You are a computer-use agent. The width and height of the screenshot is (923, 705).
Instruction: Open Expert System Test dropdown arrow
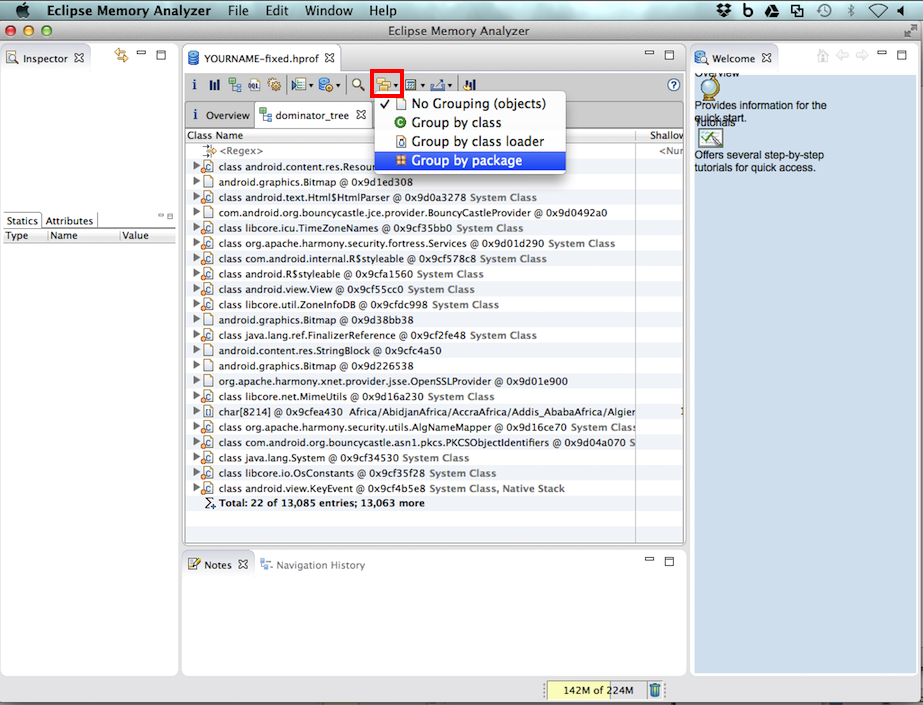pos(311,86)
